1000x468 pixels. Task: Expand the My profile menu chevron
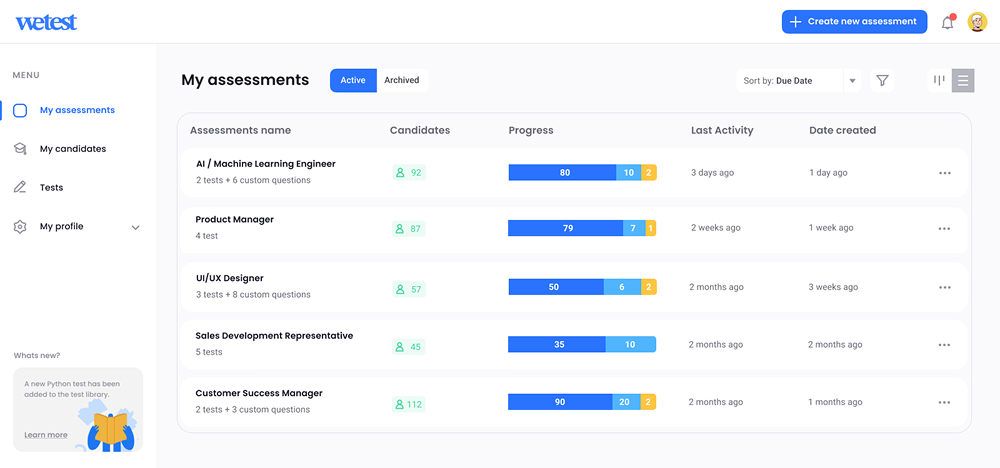(x=135, y=227)
